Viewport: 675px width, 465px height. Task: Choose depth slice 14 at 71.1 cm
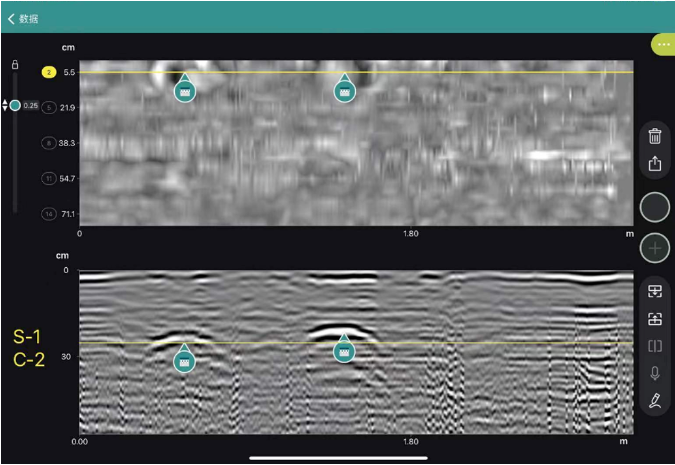point(48,214)
